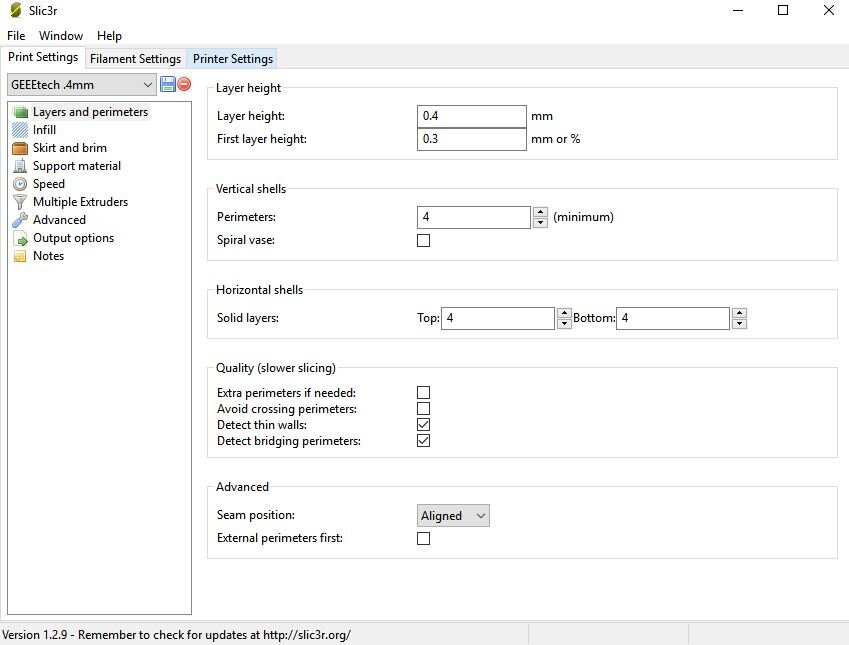Viewport: 849px width, 645px height.
Task: Open the Seam position dropdown
Action: pyautogui.click(x=453, y=516)
